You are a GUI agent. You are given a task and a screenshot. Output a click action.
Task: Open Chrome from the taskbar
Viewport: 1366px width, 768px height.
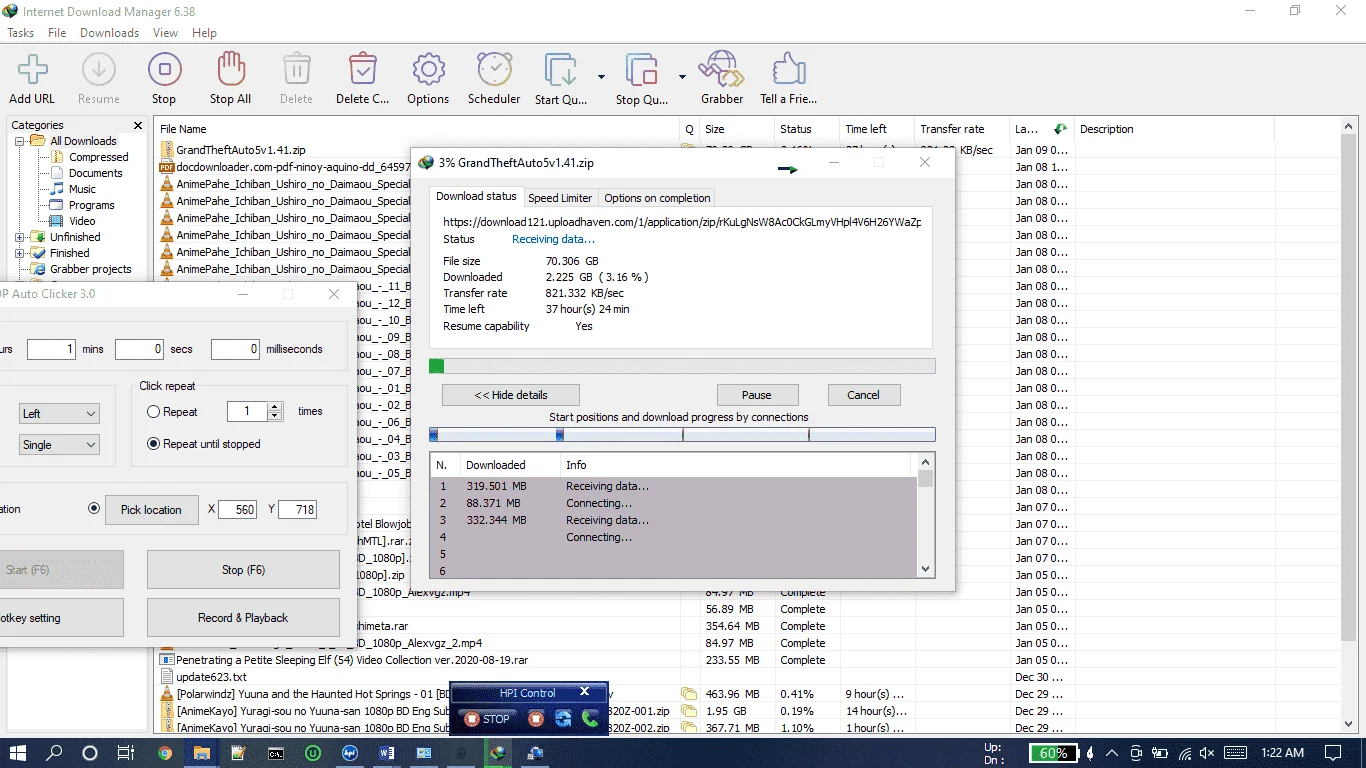pos(164,753)
